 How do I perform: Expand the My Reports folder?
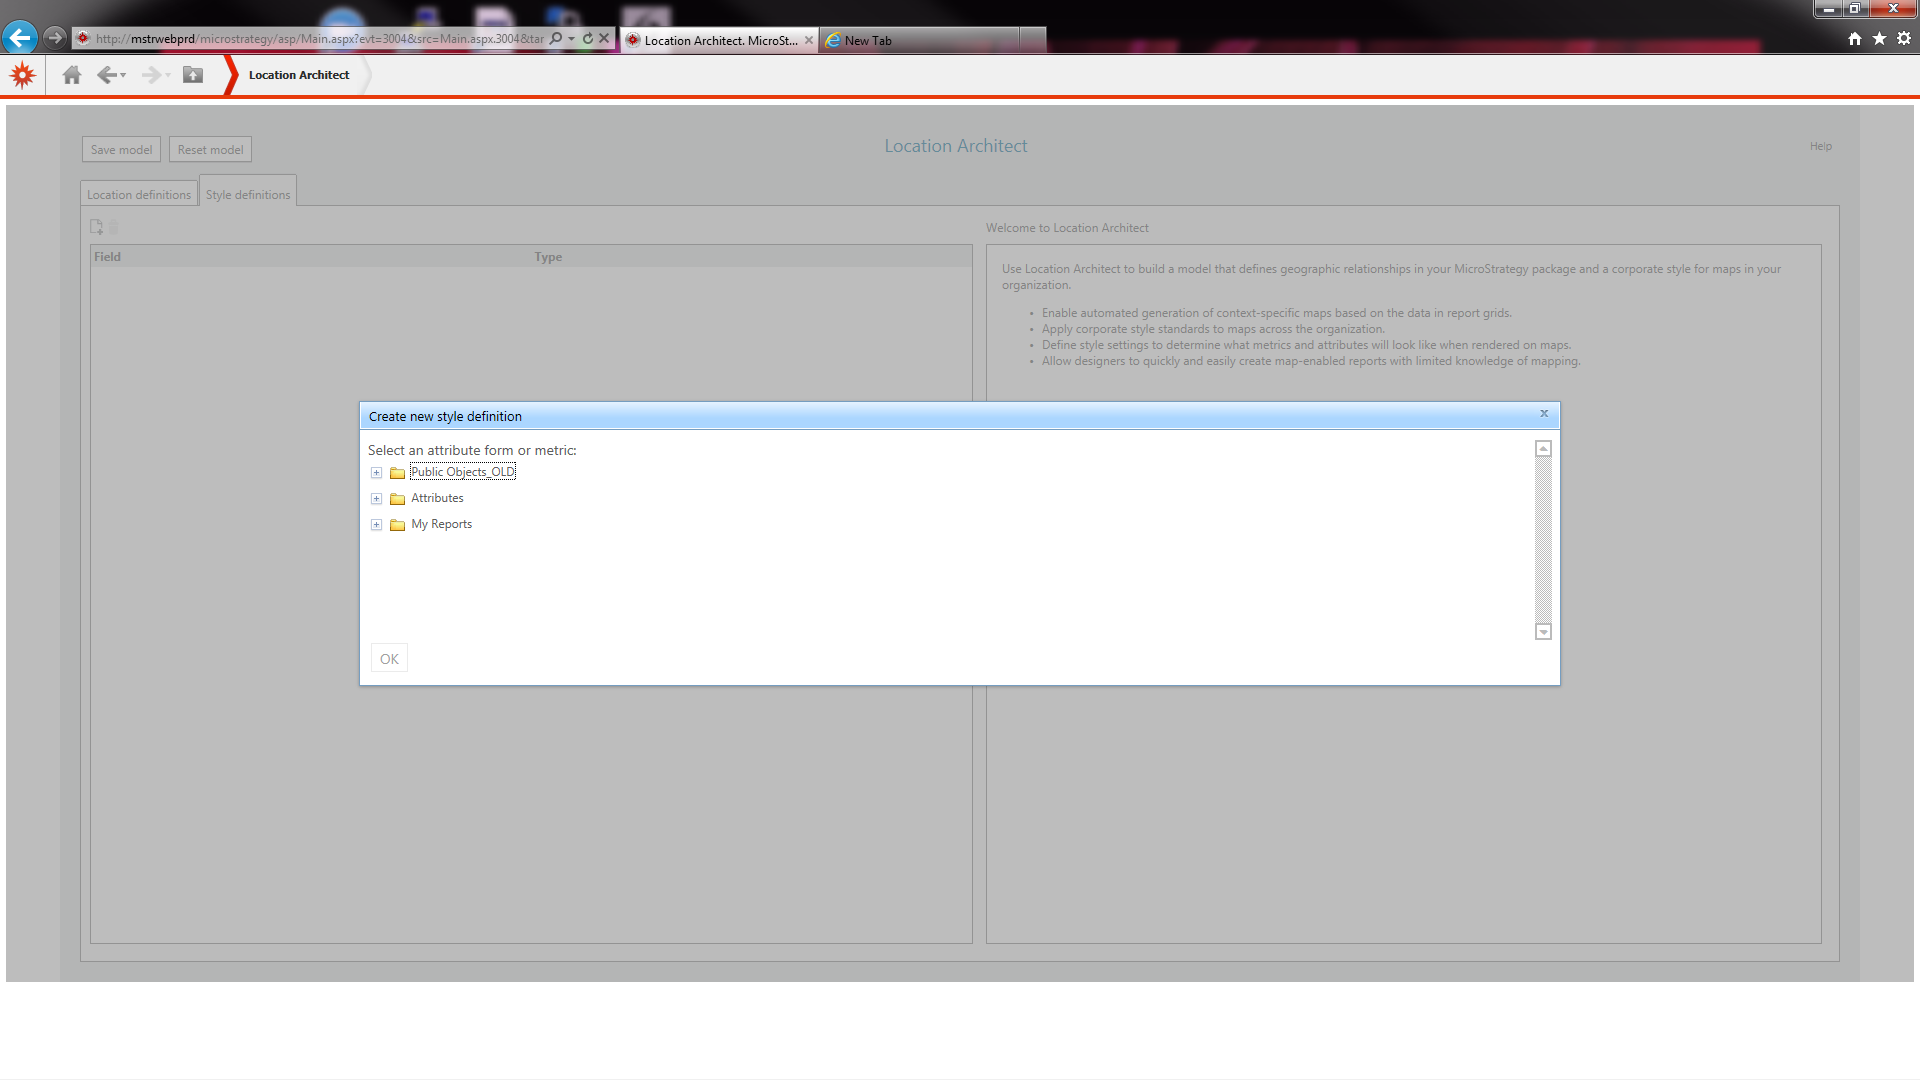pyautogui.click(x=376, y=525)
